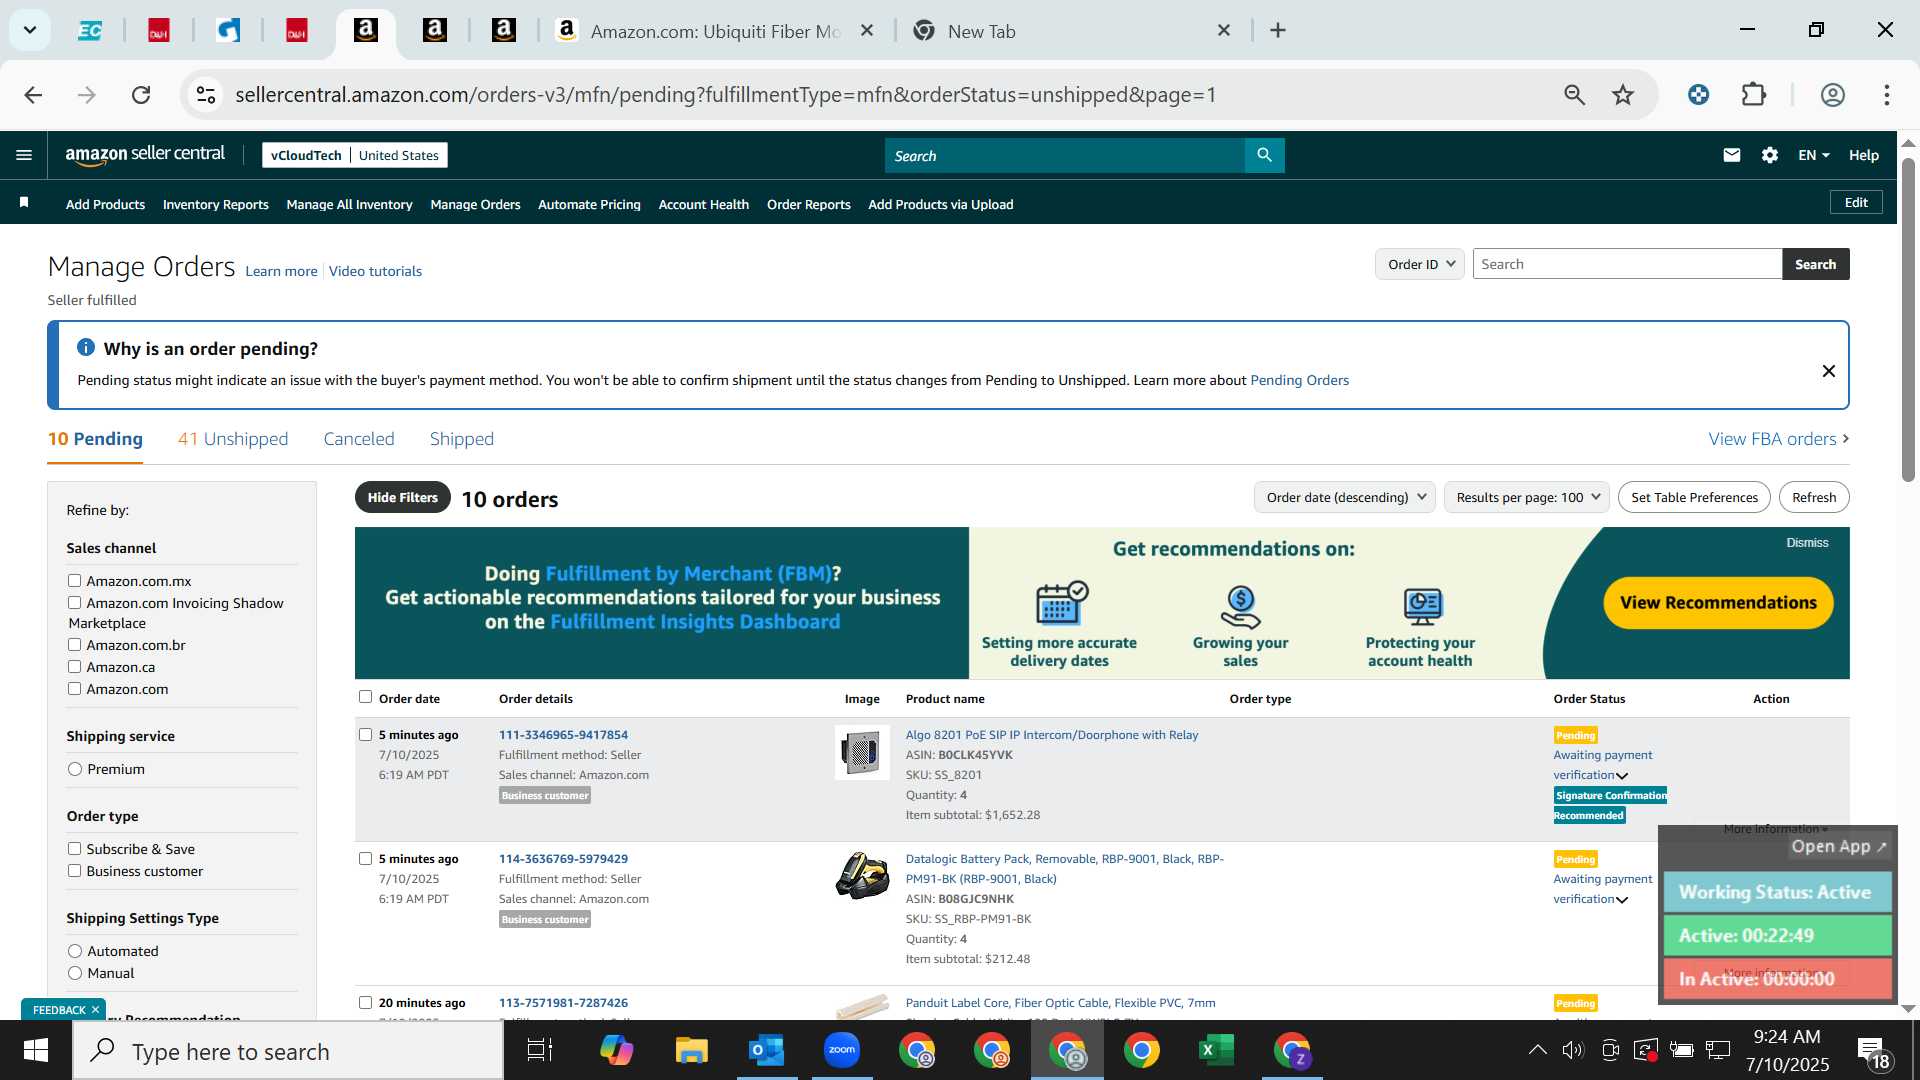Check the Amazon.com sales channel box
1920x1080 pixels.
coord(74,688)
